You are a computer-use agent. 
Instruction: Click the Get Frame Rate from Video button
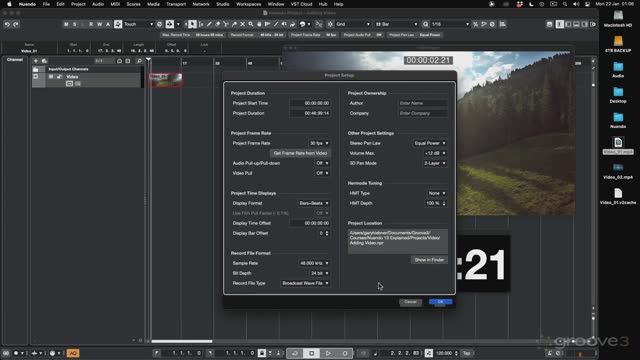(x=300, y=153)
